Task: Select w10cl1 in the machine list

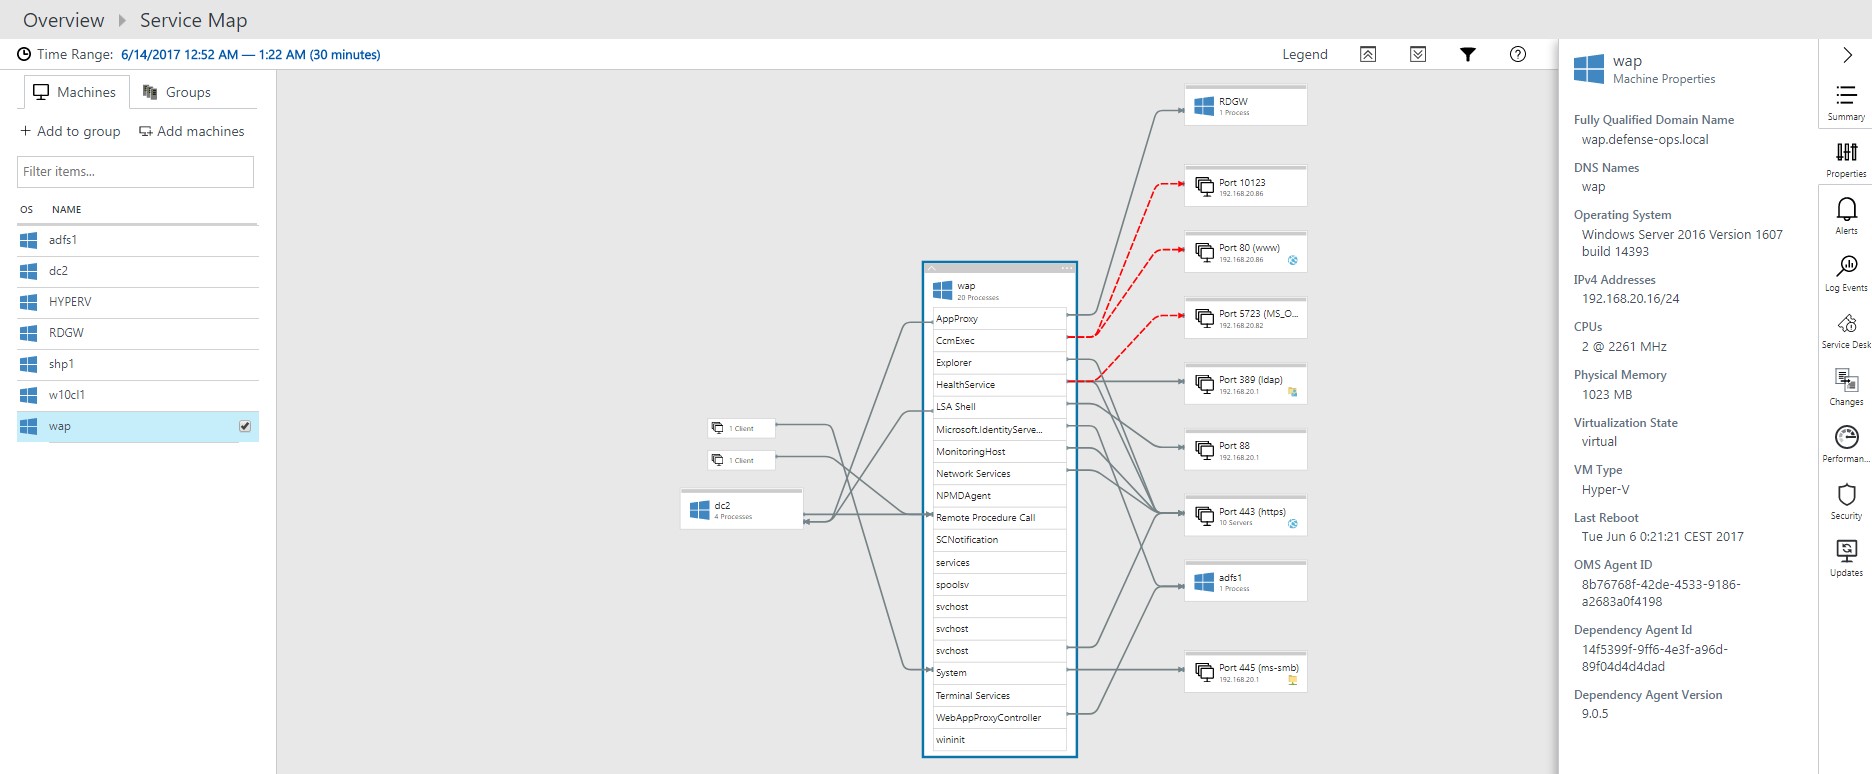Action: pos(138,395)
